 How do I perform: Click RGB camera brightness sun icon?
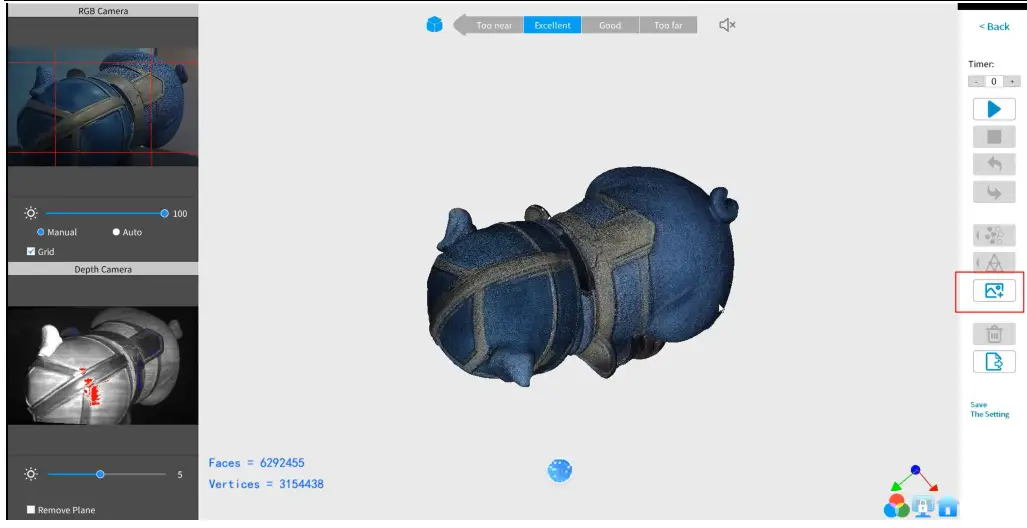tap(31, 213)
